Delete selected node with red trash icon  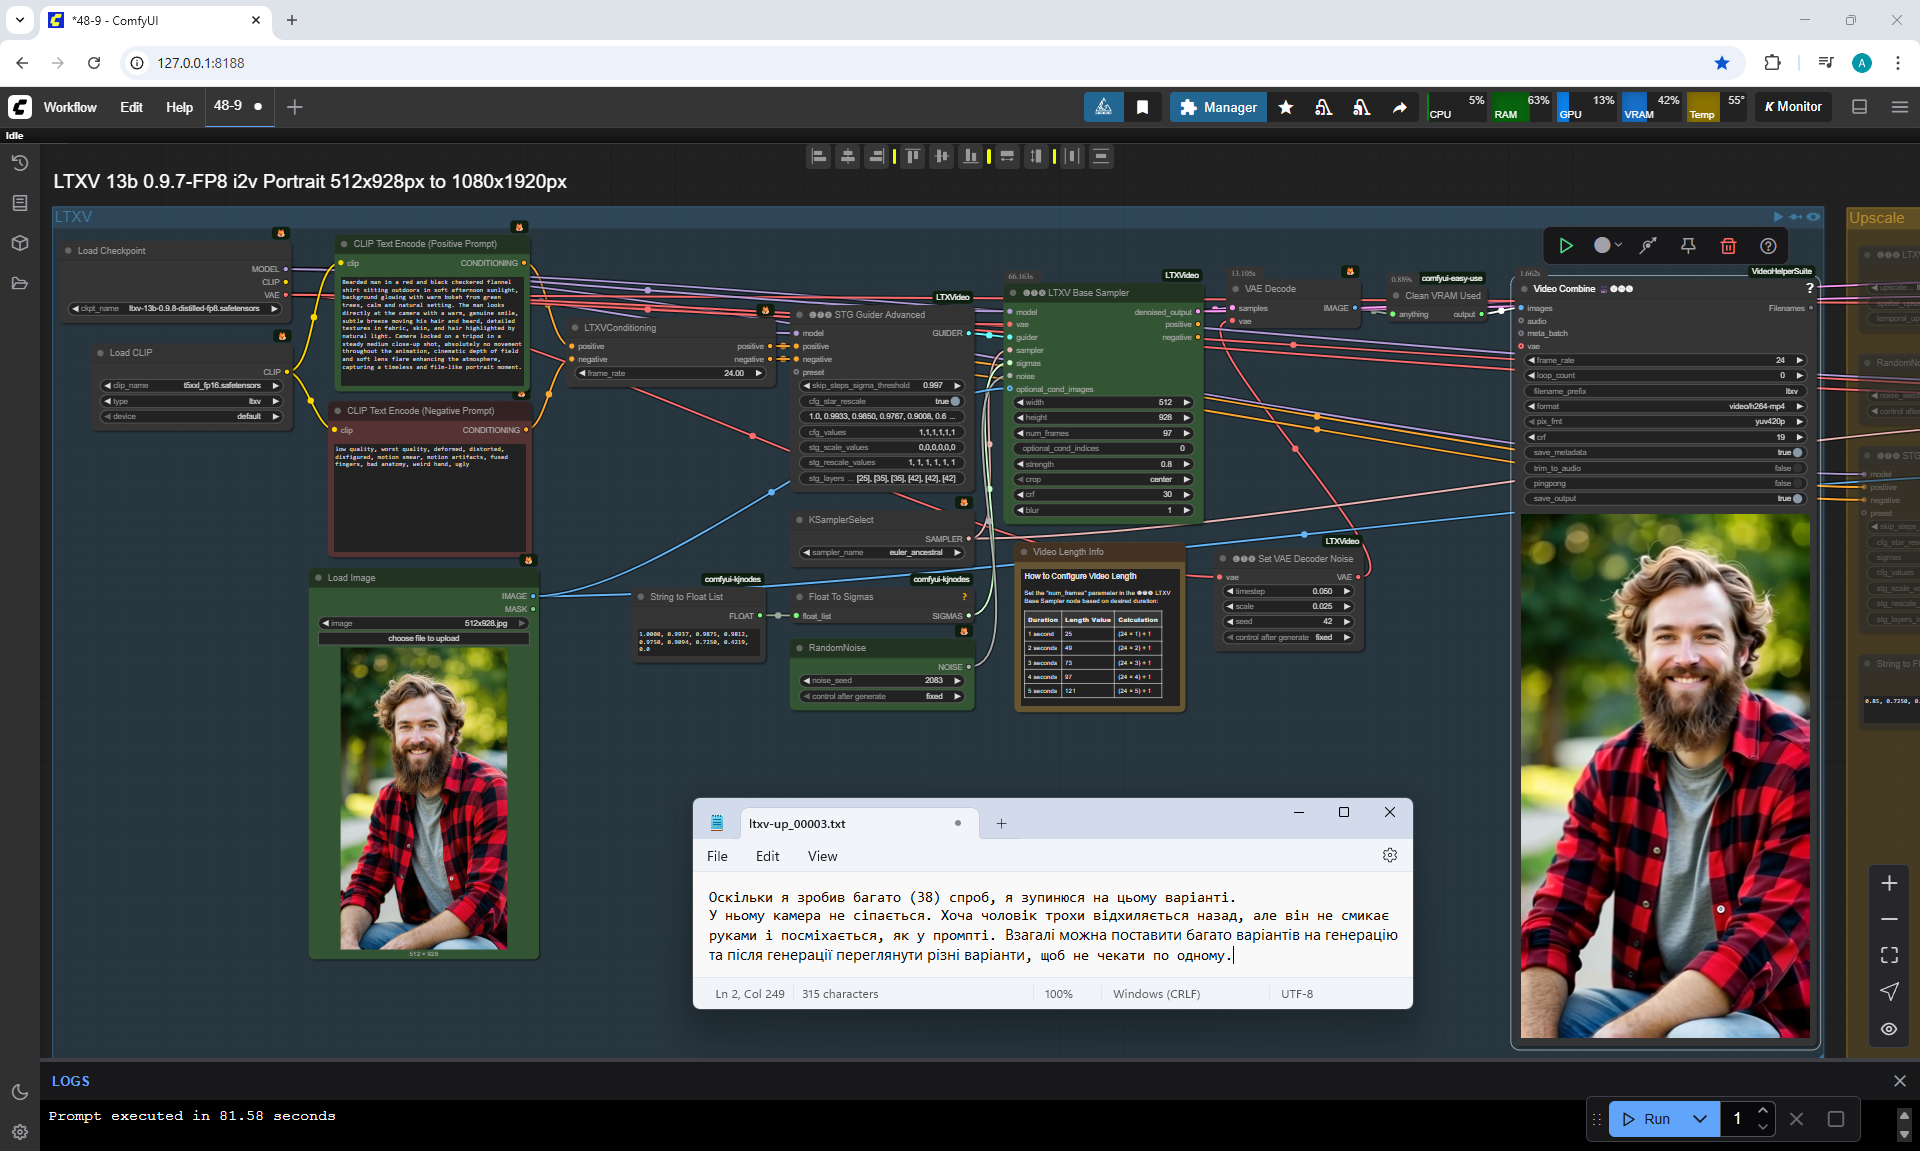(x=1728, y=246)
